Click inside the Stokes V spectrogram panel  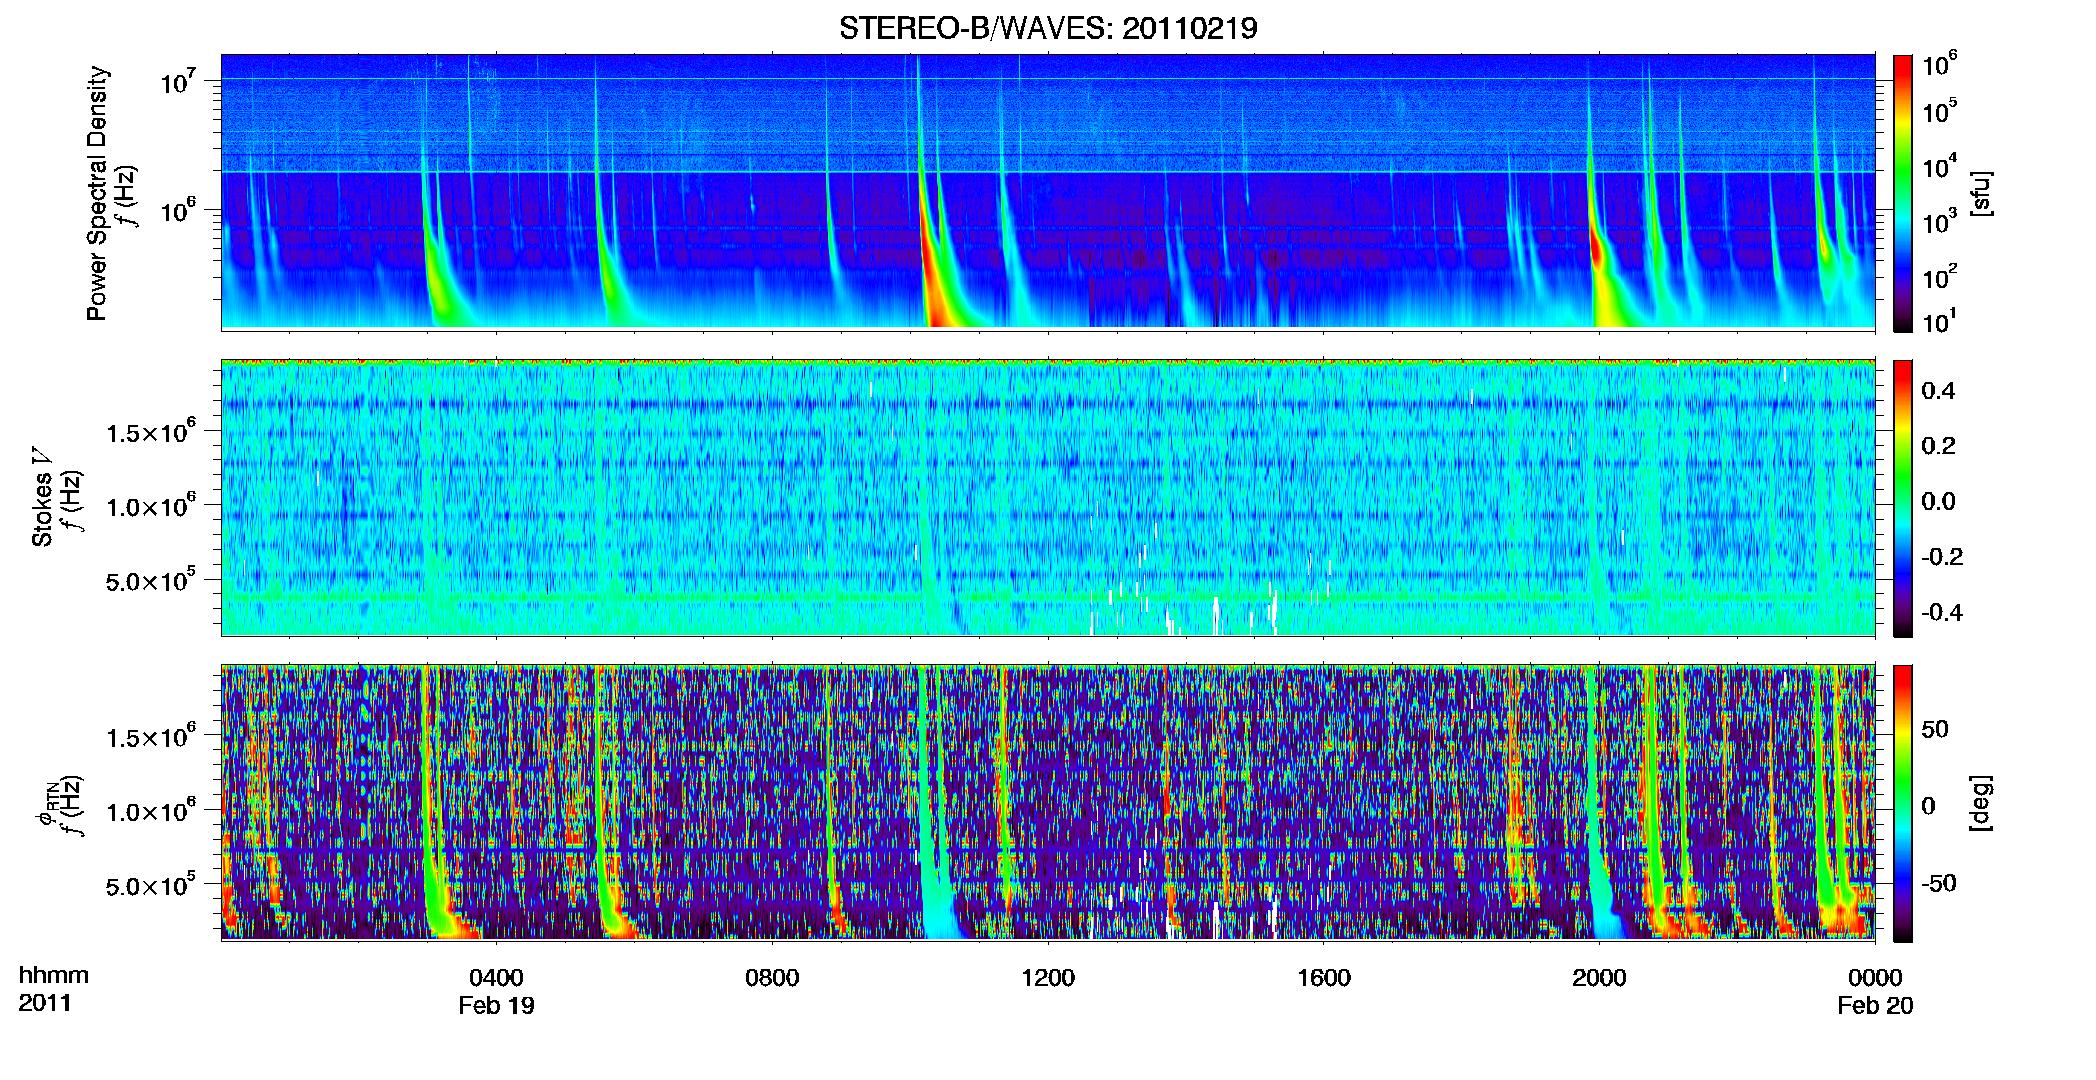(x=1048, y=498)
